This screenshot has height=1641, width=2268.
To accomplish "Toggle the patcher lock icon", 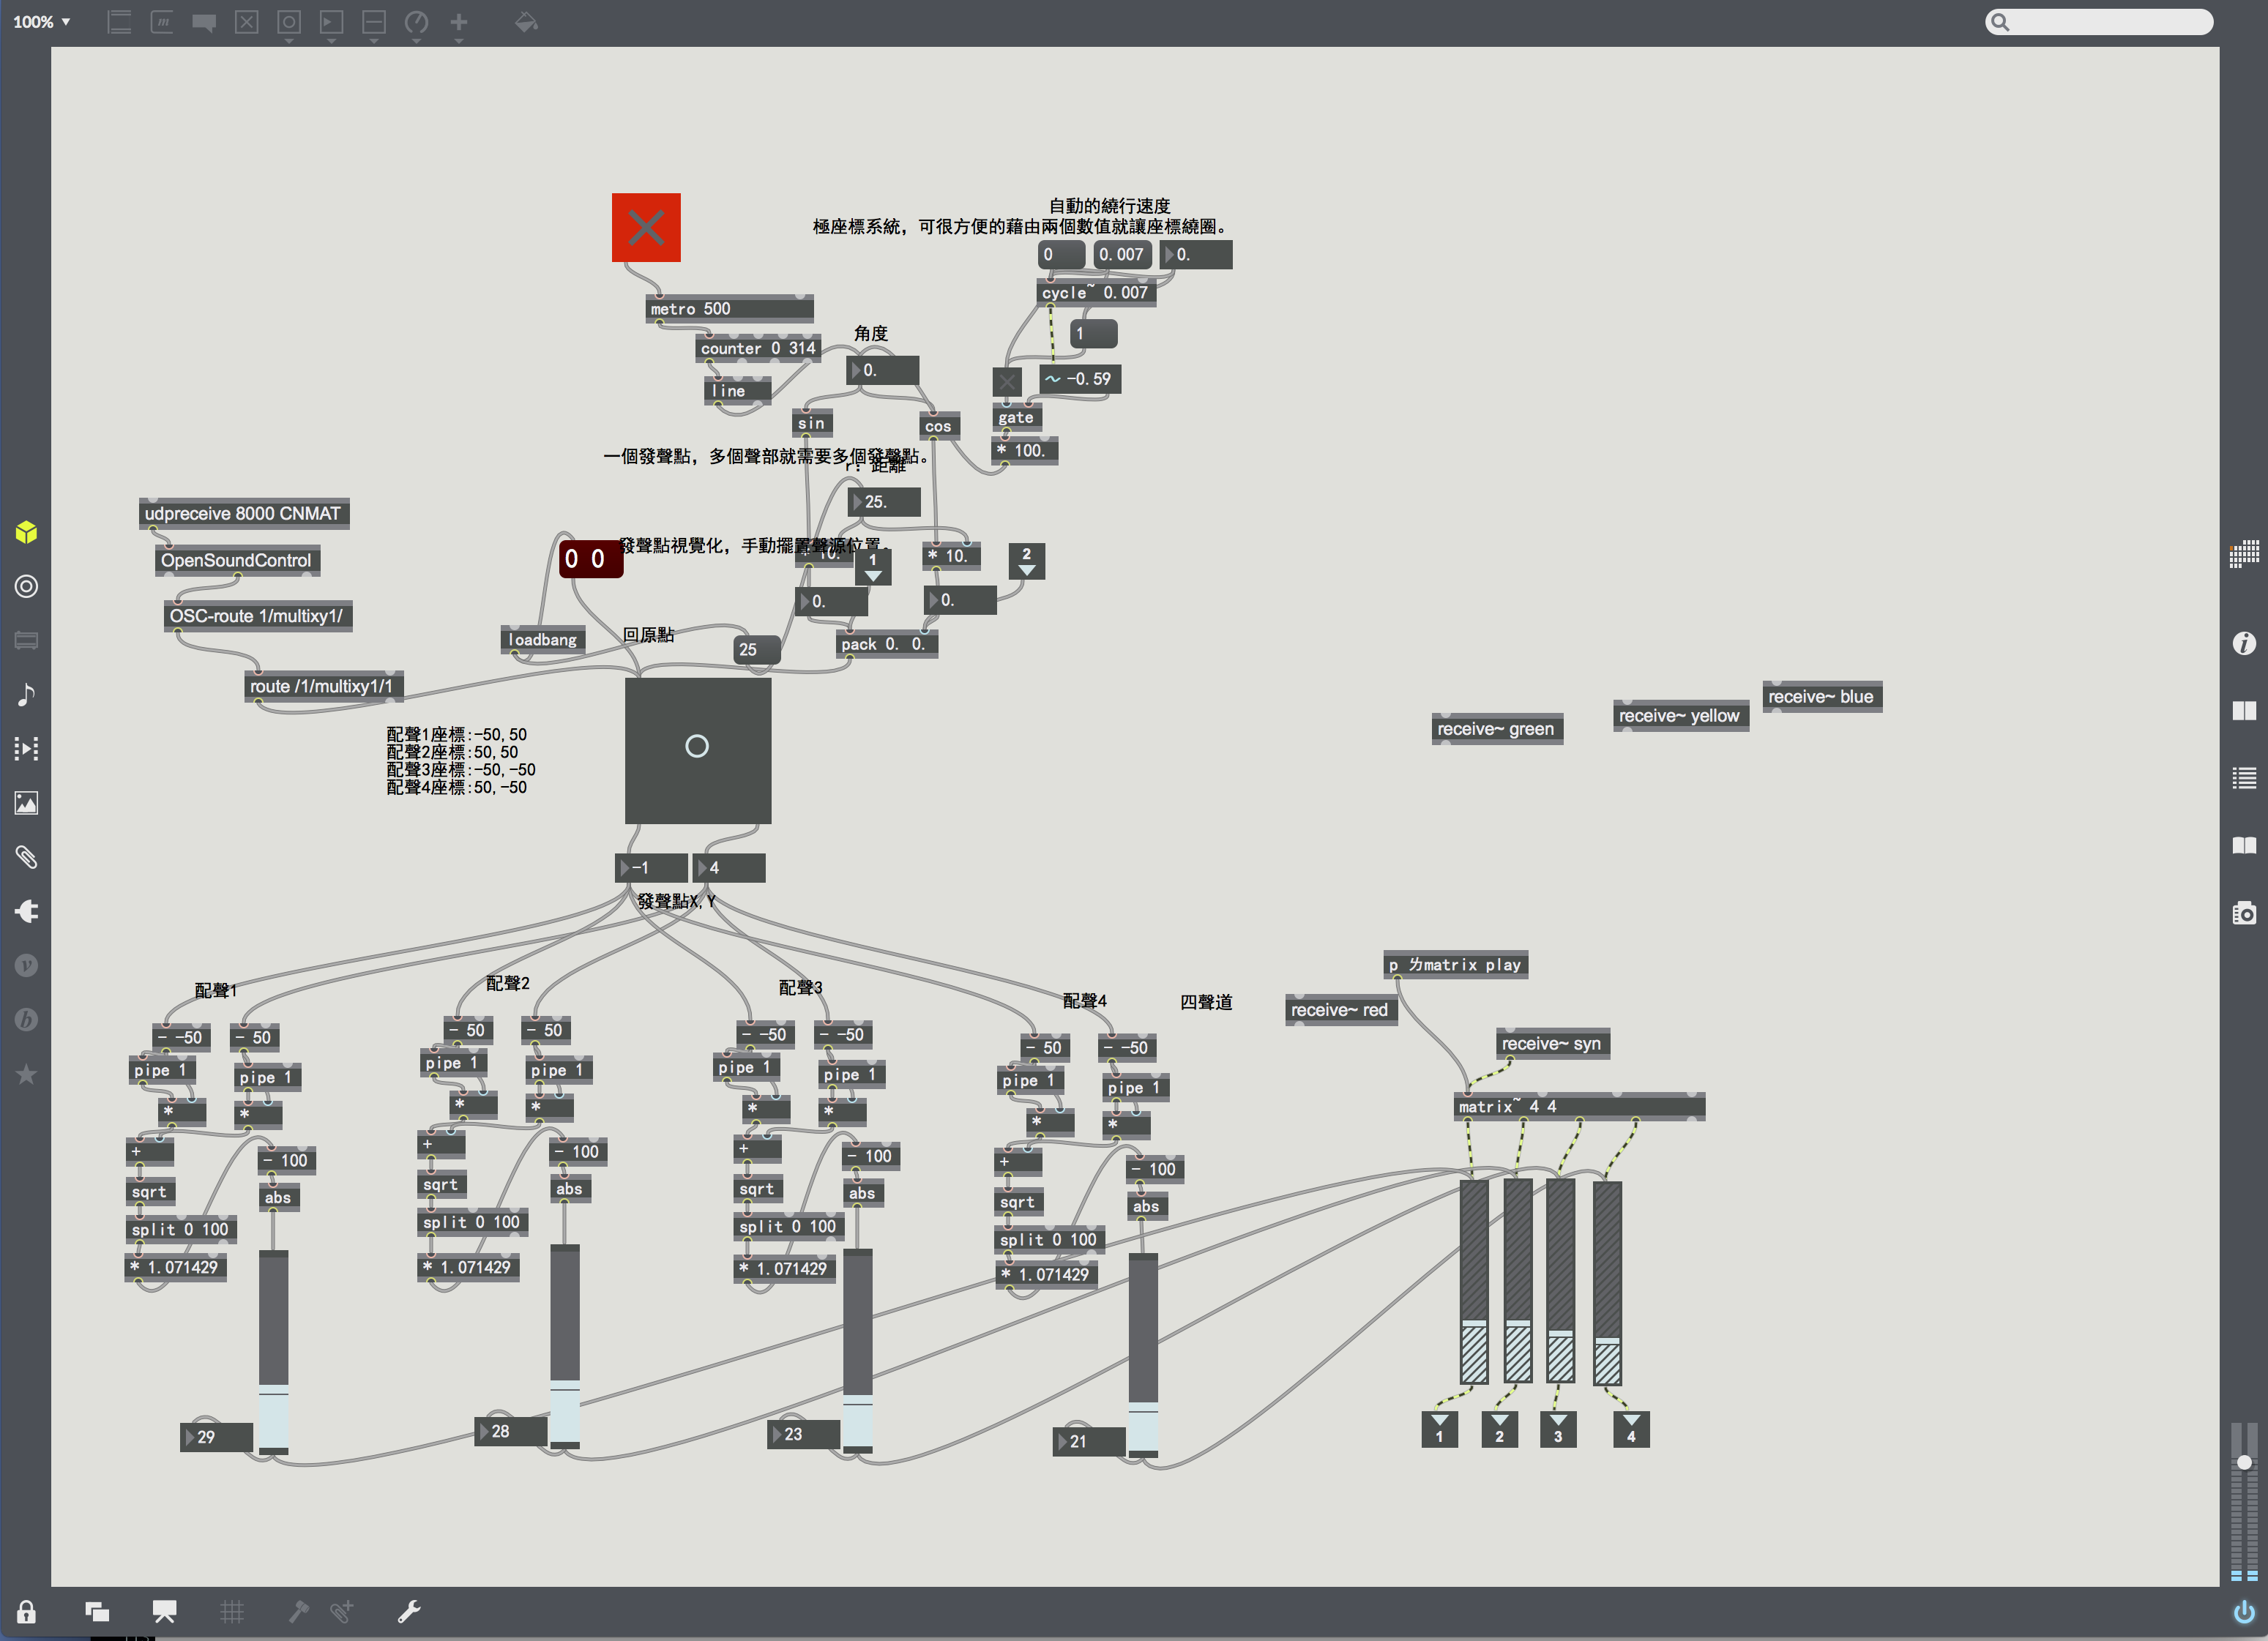I will coord(26,1612).
